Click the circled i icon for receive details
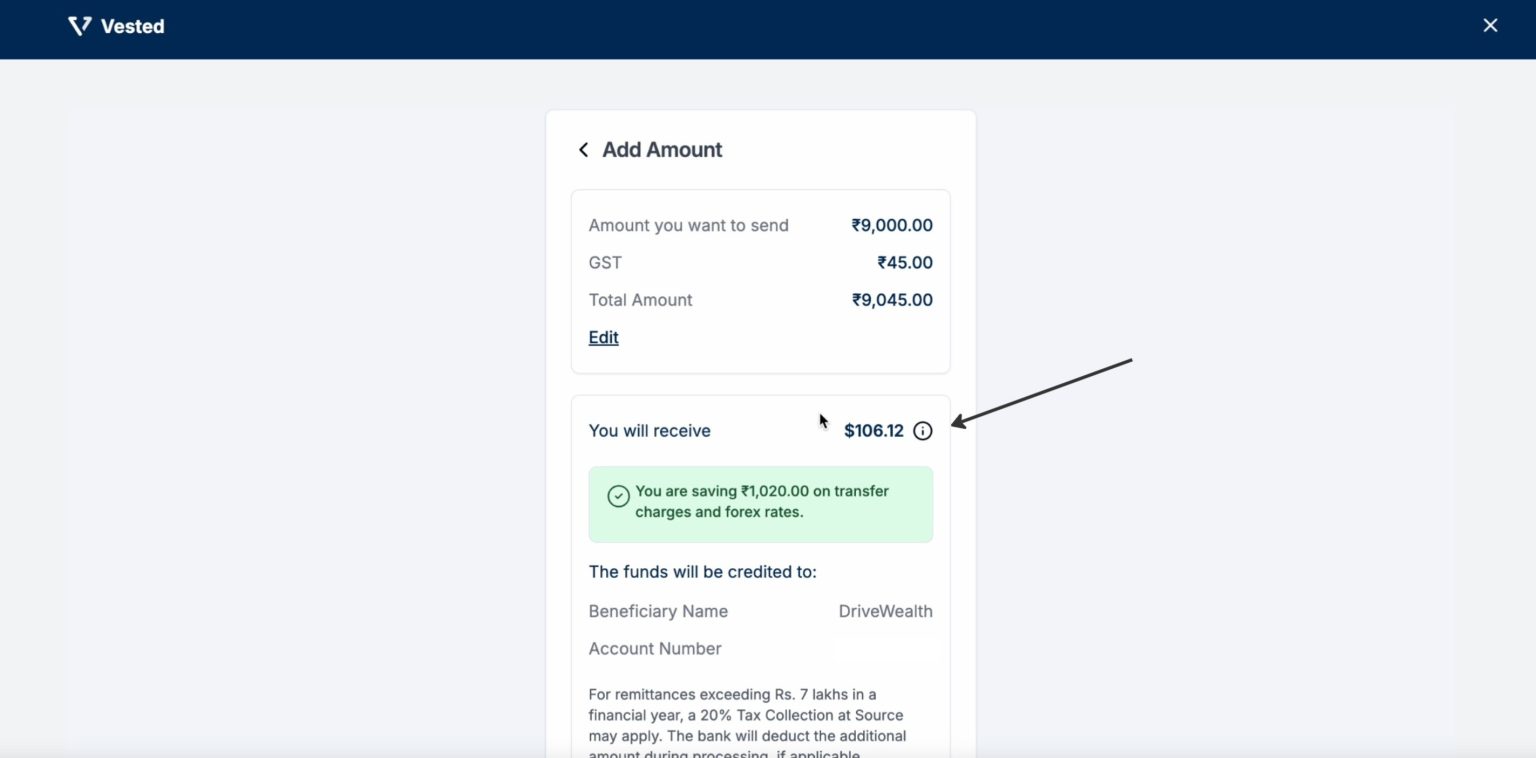 (922, 431)
